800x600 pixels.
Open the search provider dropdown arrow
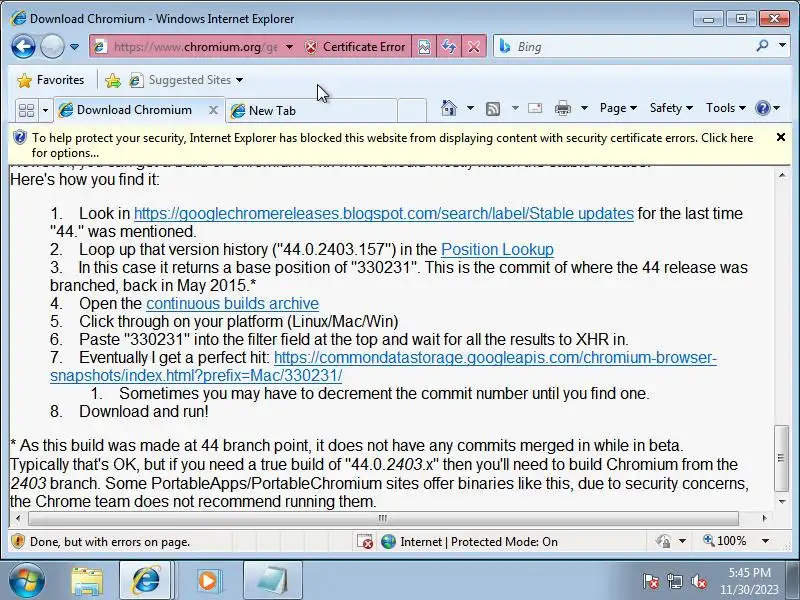click(x=783, y=46)
